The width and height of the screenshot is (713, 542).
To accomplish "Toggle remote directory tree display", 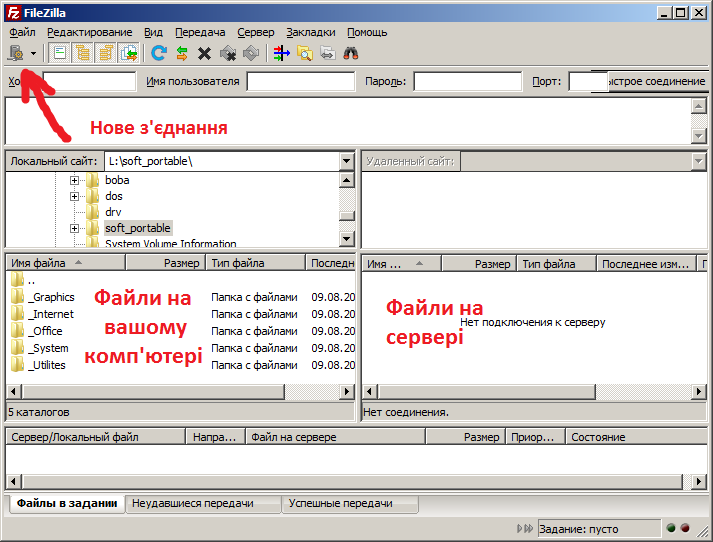I will coord(105,53).
